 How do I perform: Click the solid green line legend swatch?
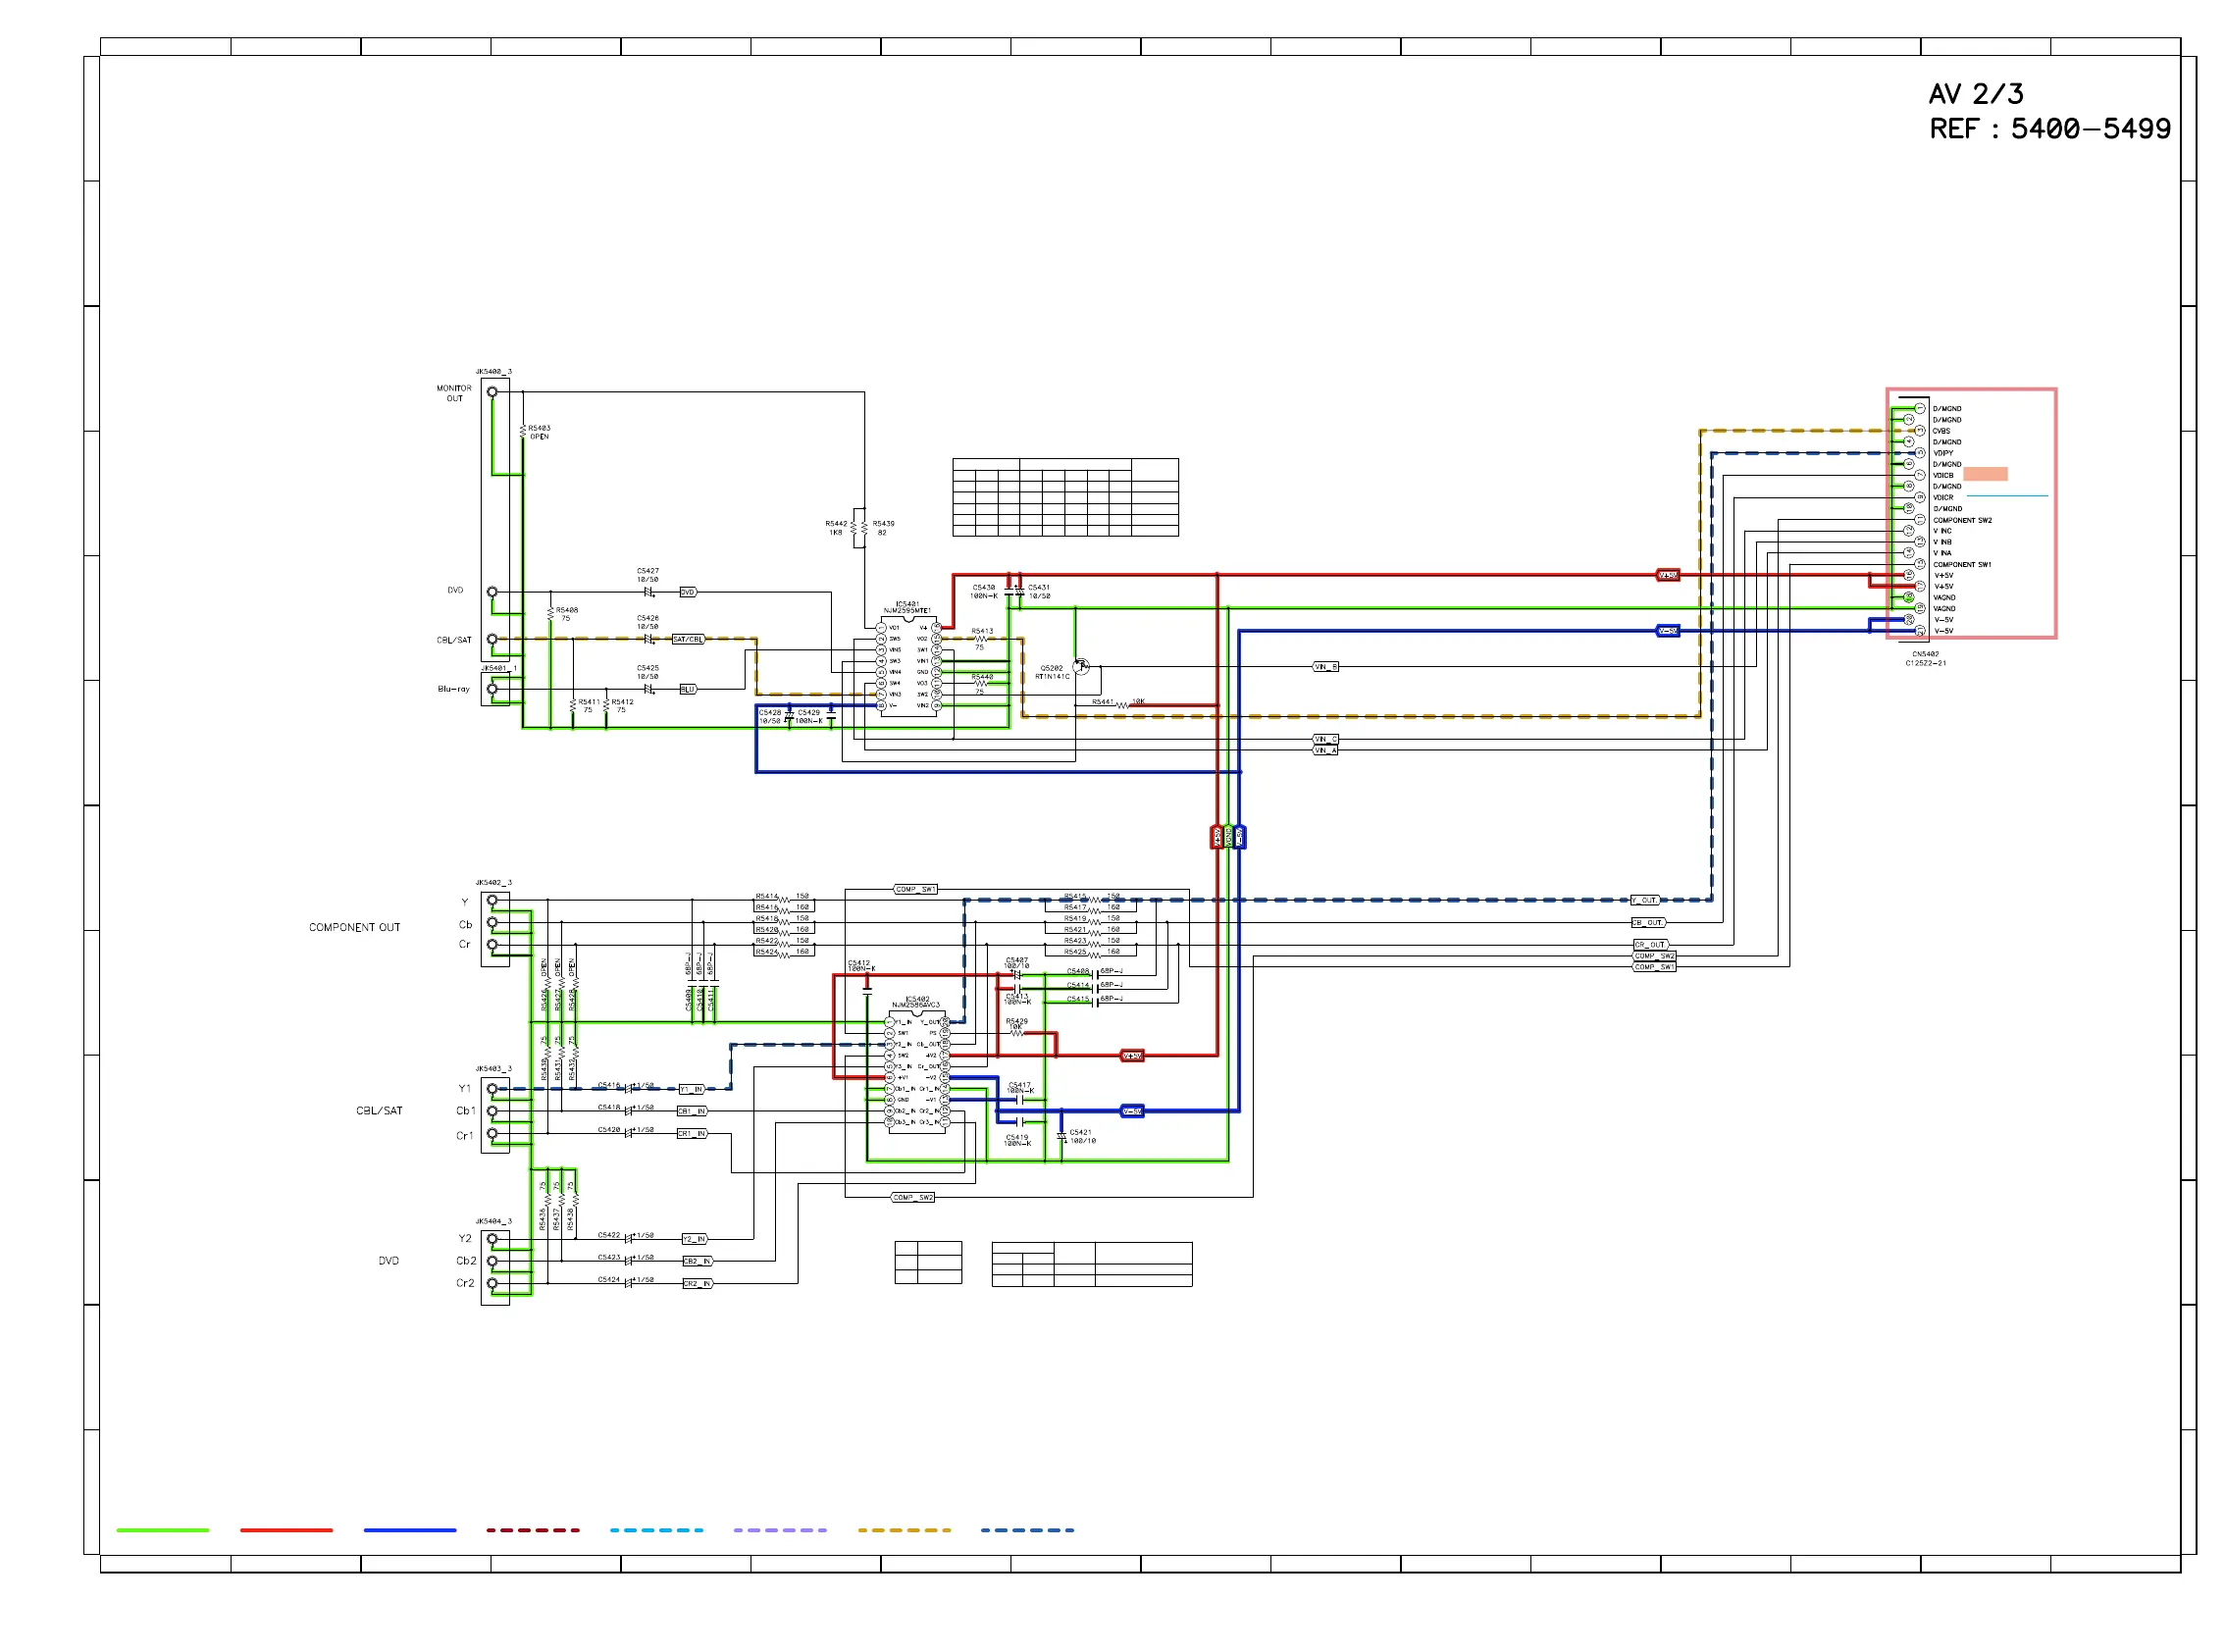(163, 1531)
